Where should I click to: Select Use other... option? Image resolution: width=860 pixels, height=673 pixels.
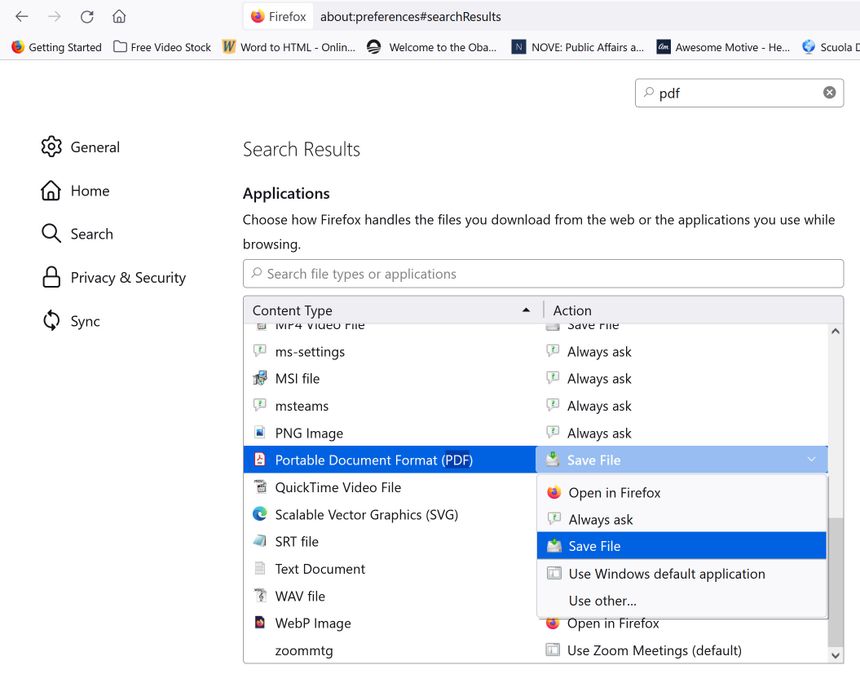click(x=602, y=601)
